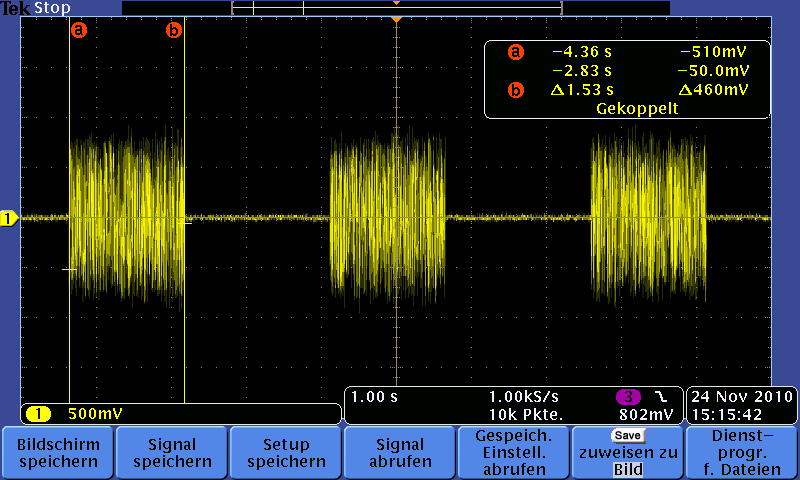Click the small white 'Save' tag

coord(628,436)
